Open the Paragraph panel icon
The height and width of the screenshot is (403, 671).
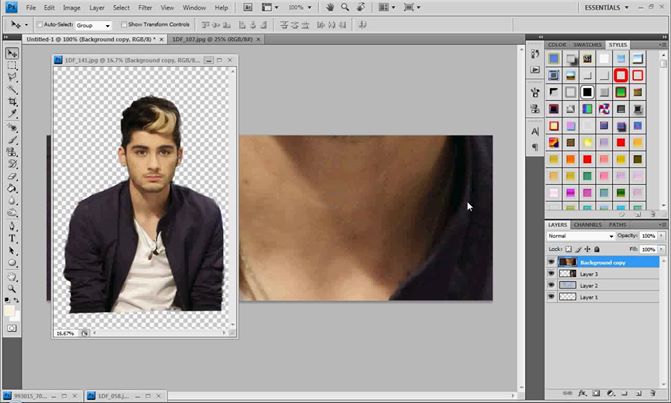pyautogui.click(x=535, y=147)
